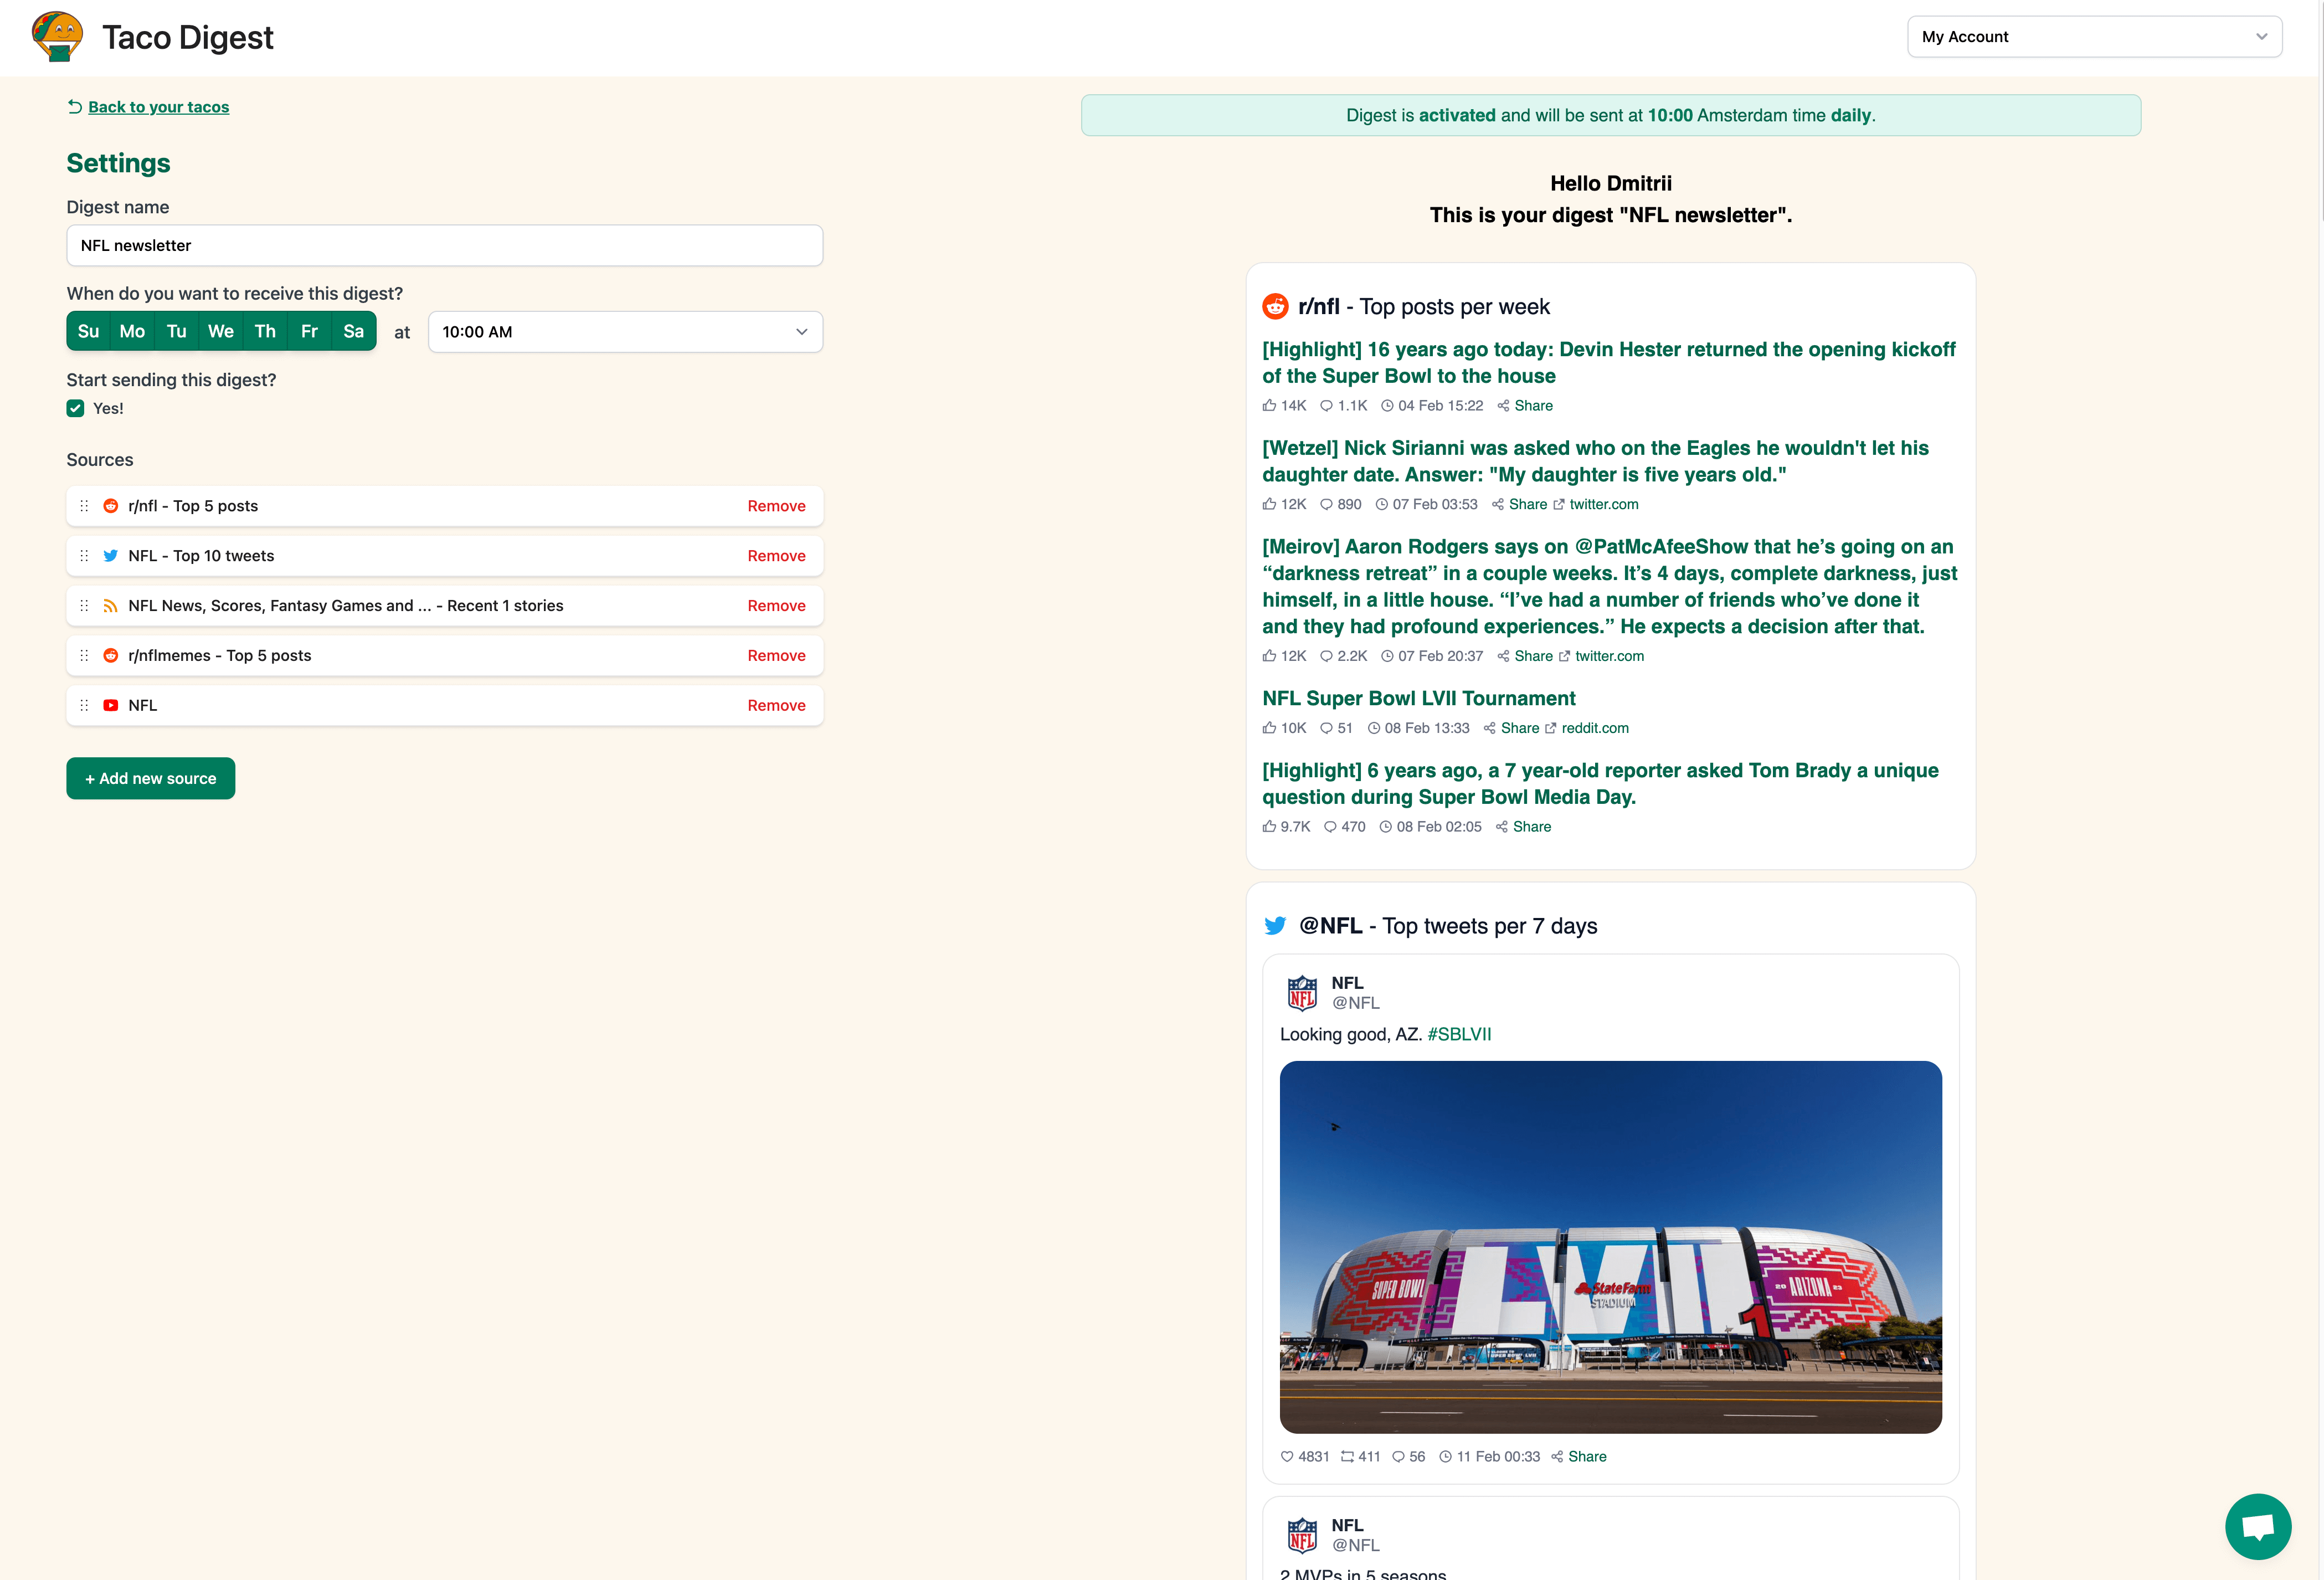The image size is (2324, 1580).
Task: Remove the r/nflmemes source
Action: 776,656
